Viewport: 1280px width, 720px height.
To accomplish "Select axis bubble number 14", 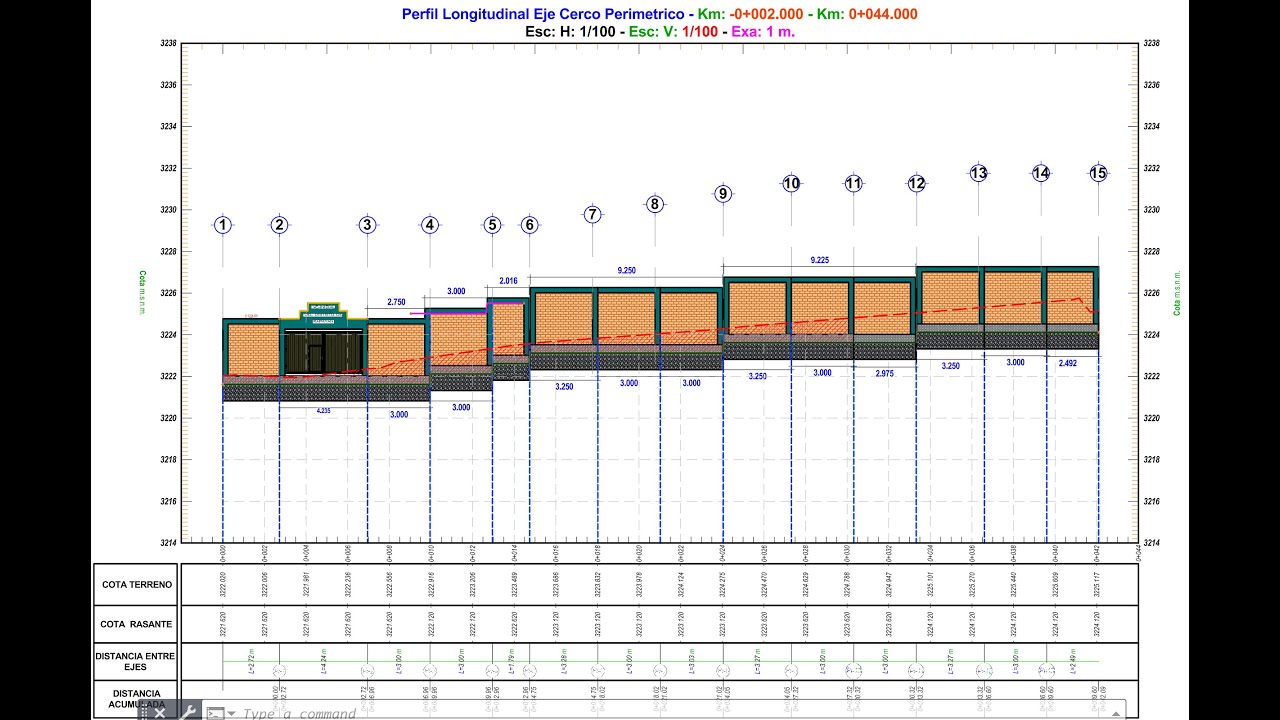I will point(1041,173).
